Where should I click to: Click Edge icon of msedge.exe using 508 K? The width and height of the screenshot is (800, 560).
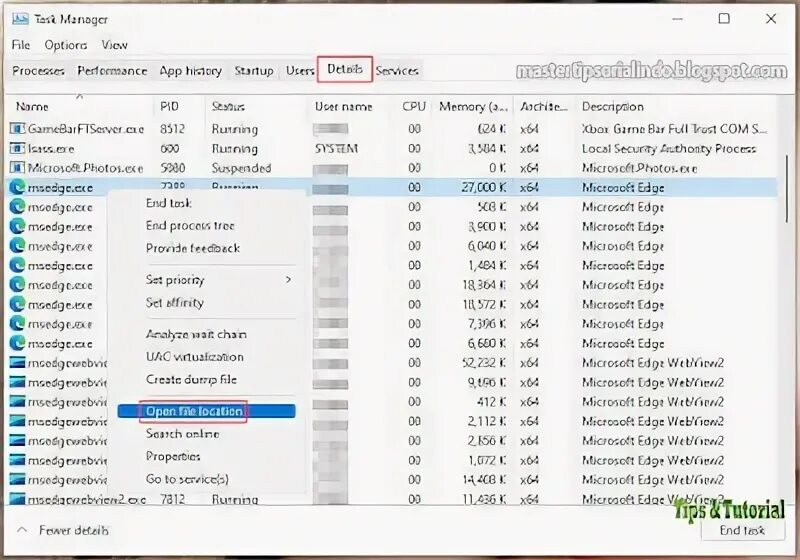pos(17,207)
